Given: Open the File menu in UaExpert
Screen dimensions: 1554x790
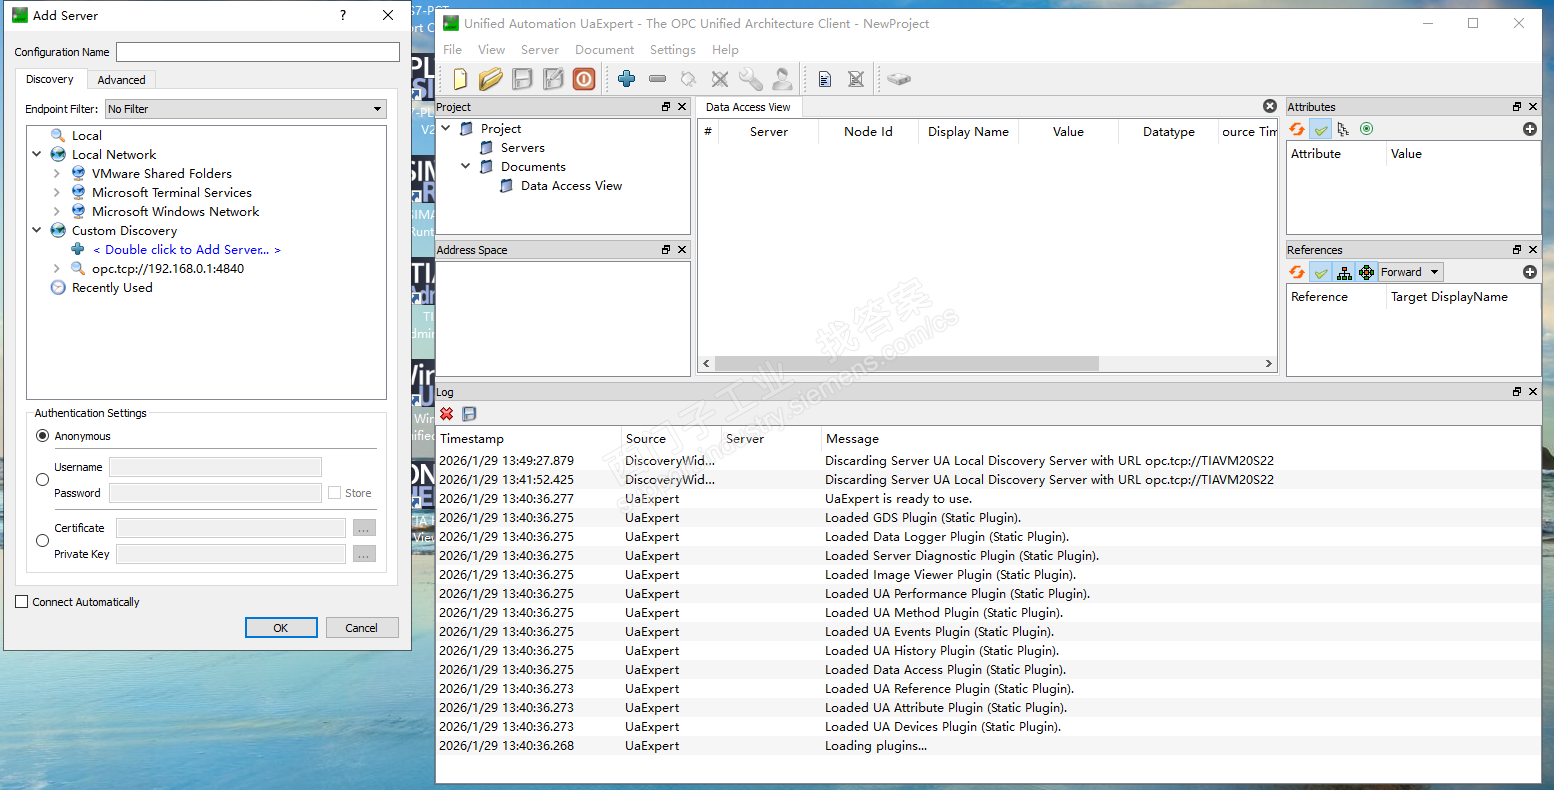Looking at the screenshot, I should tap(453, 50).
